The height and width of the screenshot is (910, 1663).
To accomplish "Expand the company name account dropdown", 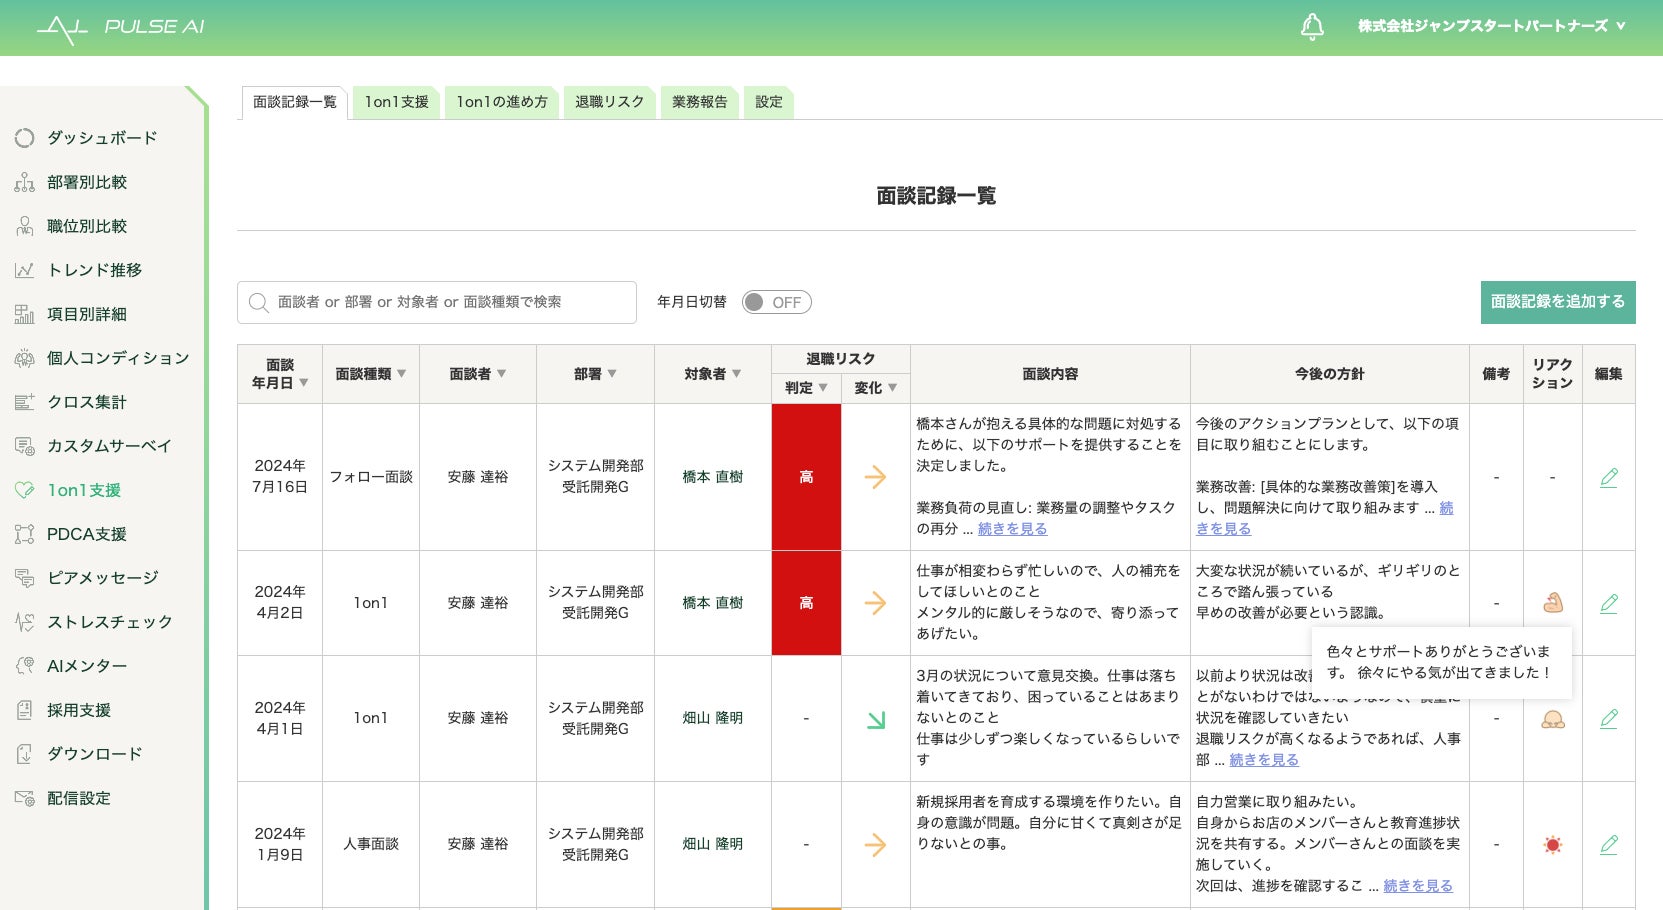I will point(1490,27).
